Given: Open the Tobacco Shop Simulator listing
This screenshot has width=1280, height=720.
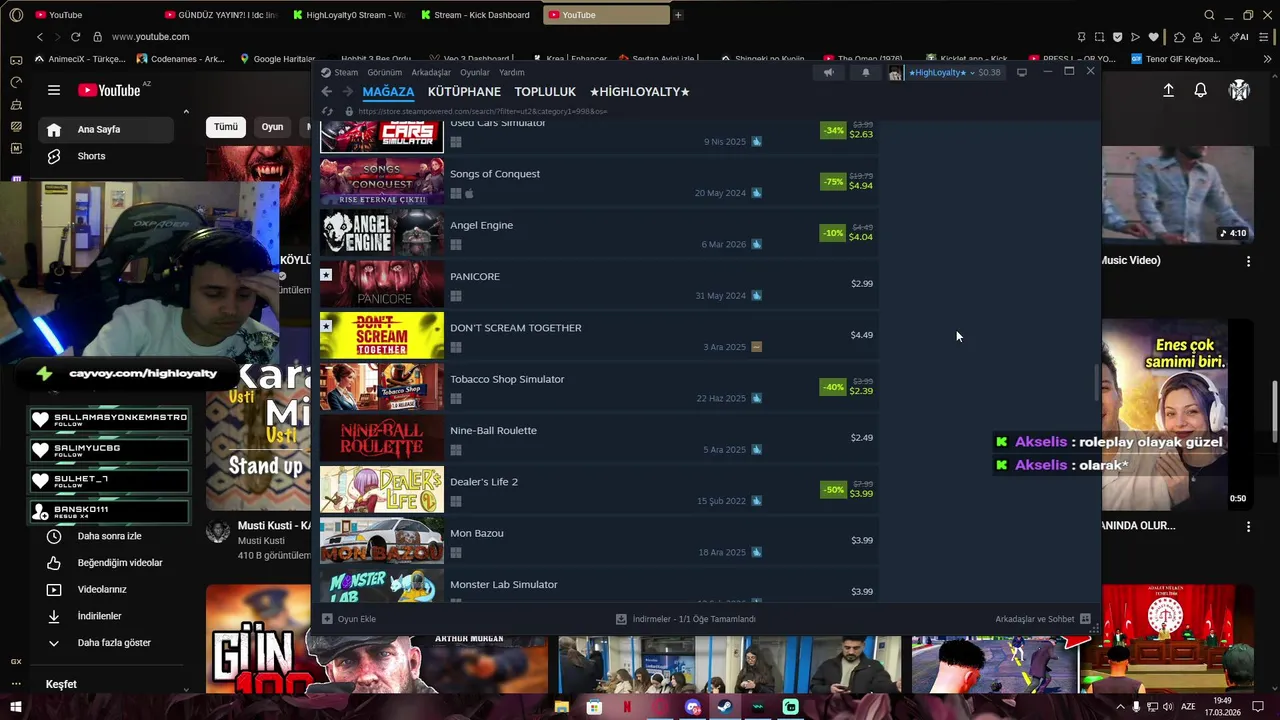Looking at the screenshot, I should point(599,387).
